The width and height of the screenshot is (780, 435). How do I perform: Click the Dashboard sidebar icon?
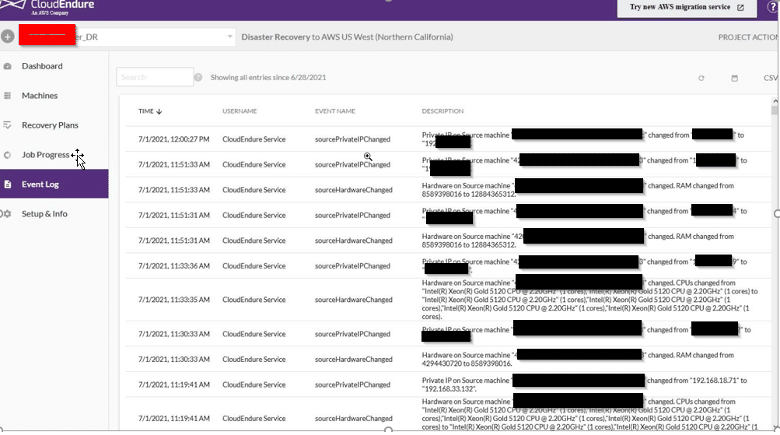pyautogui.click(x=7, y=66)
